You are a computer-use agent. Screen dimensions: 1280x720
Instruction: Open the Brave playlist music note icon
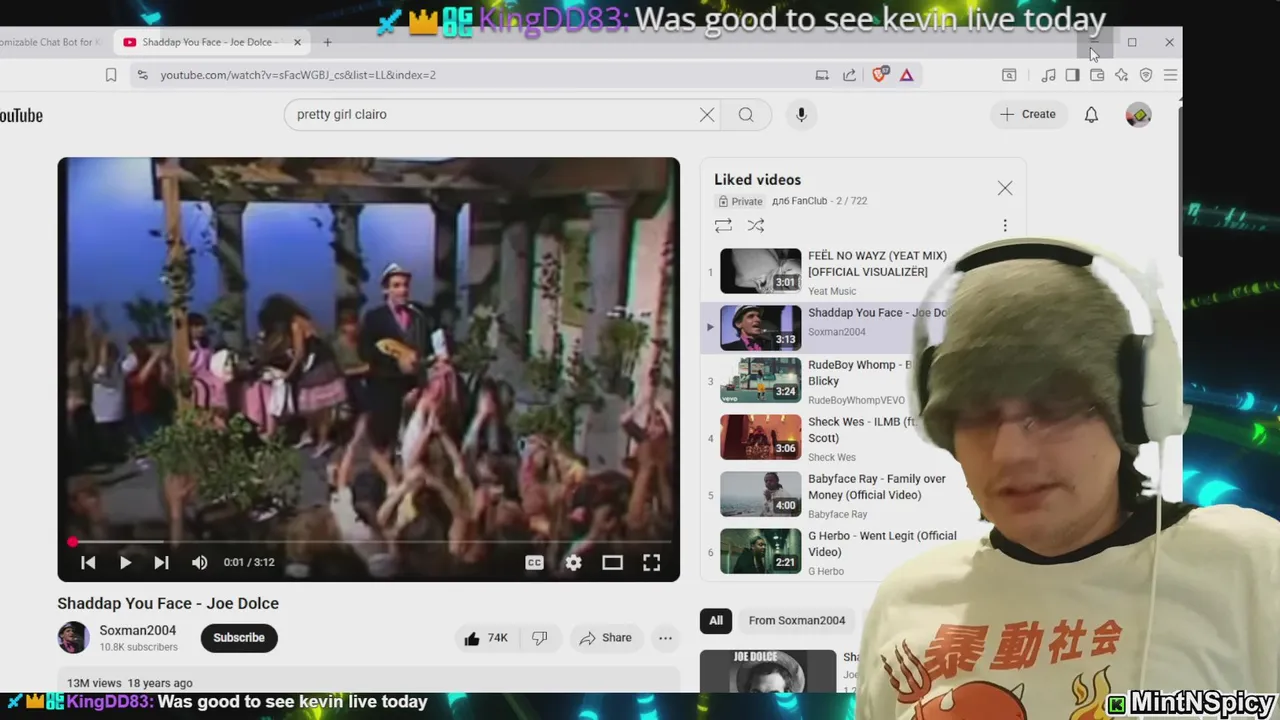click(1048, 75)
